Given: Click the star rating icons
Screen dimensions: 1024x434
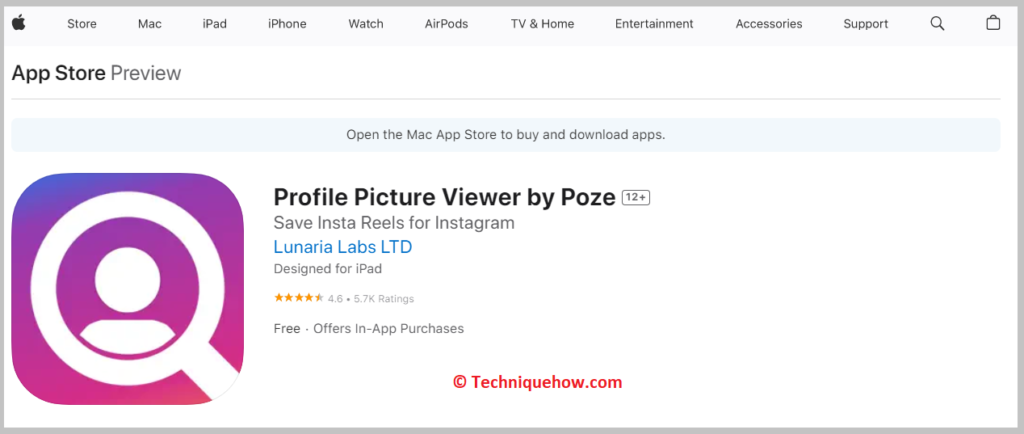Looking at the screenshot, I should coord(298,298).
